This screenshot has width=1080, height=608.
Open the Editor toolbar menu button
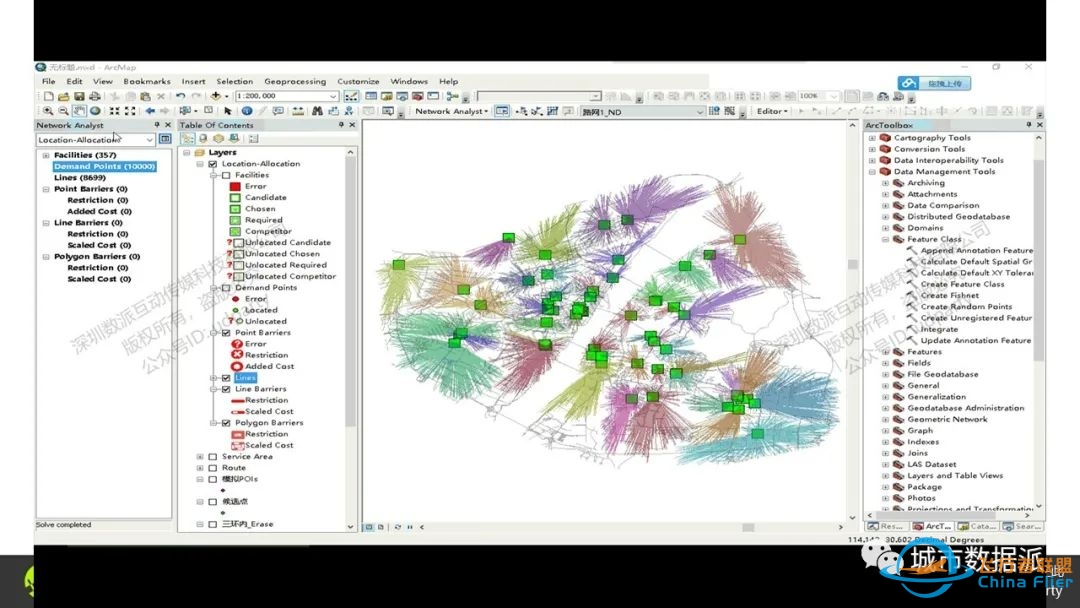click(x=772, y=111)
